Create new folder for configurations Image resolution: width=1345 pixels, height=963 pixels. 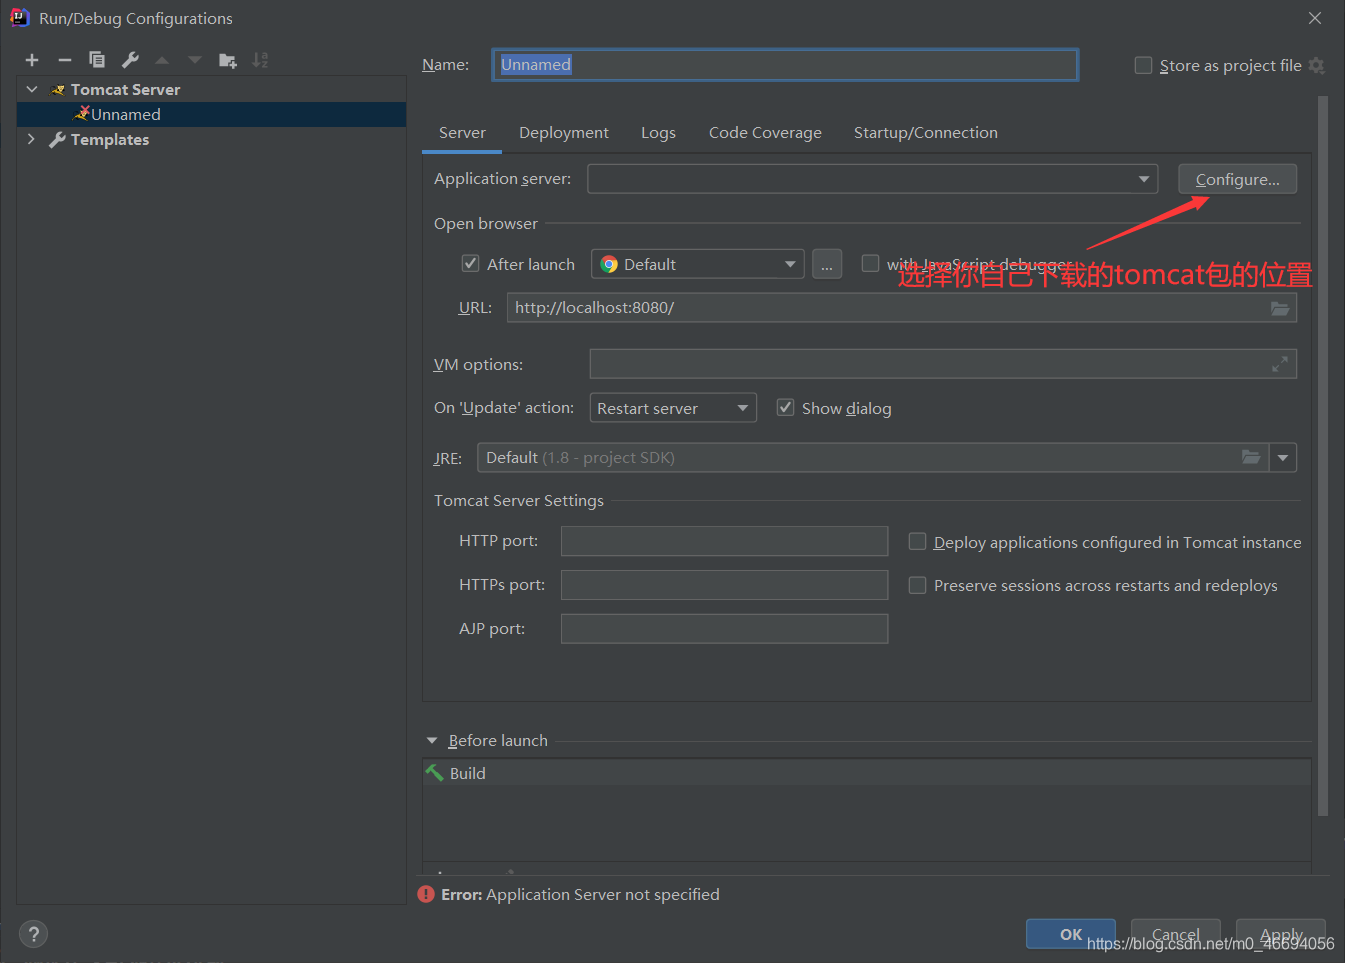(228, 60)
